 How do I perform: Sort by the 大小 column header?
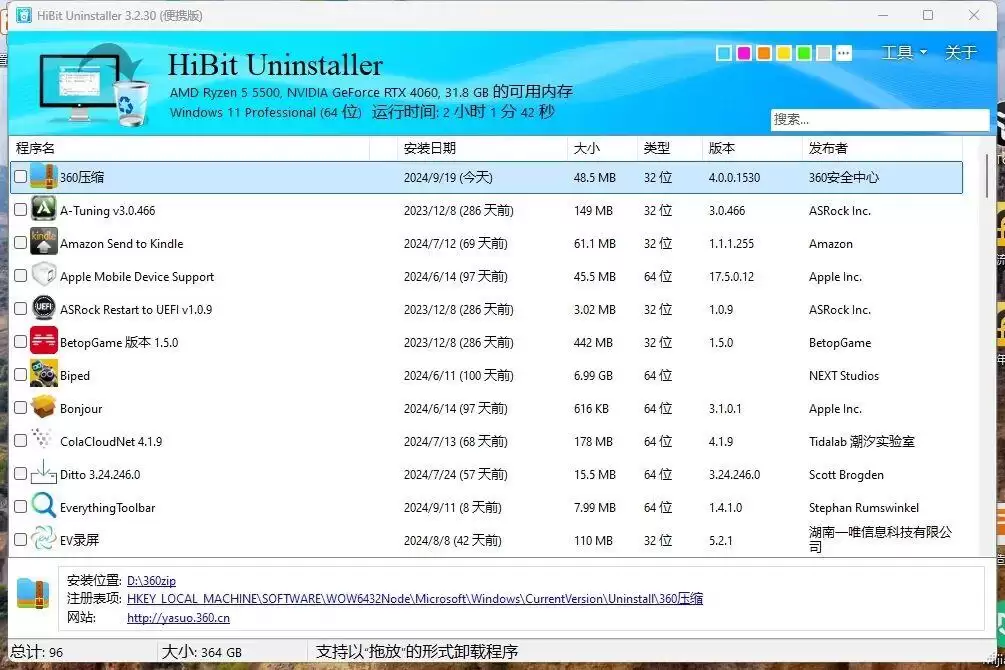click(586, 148)
